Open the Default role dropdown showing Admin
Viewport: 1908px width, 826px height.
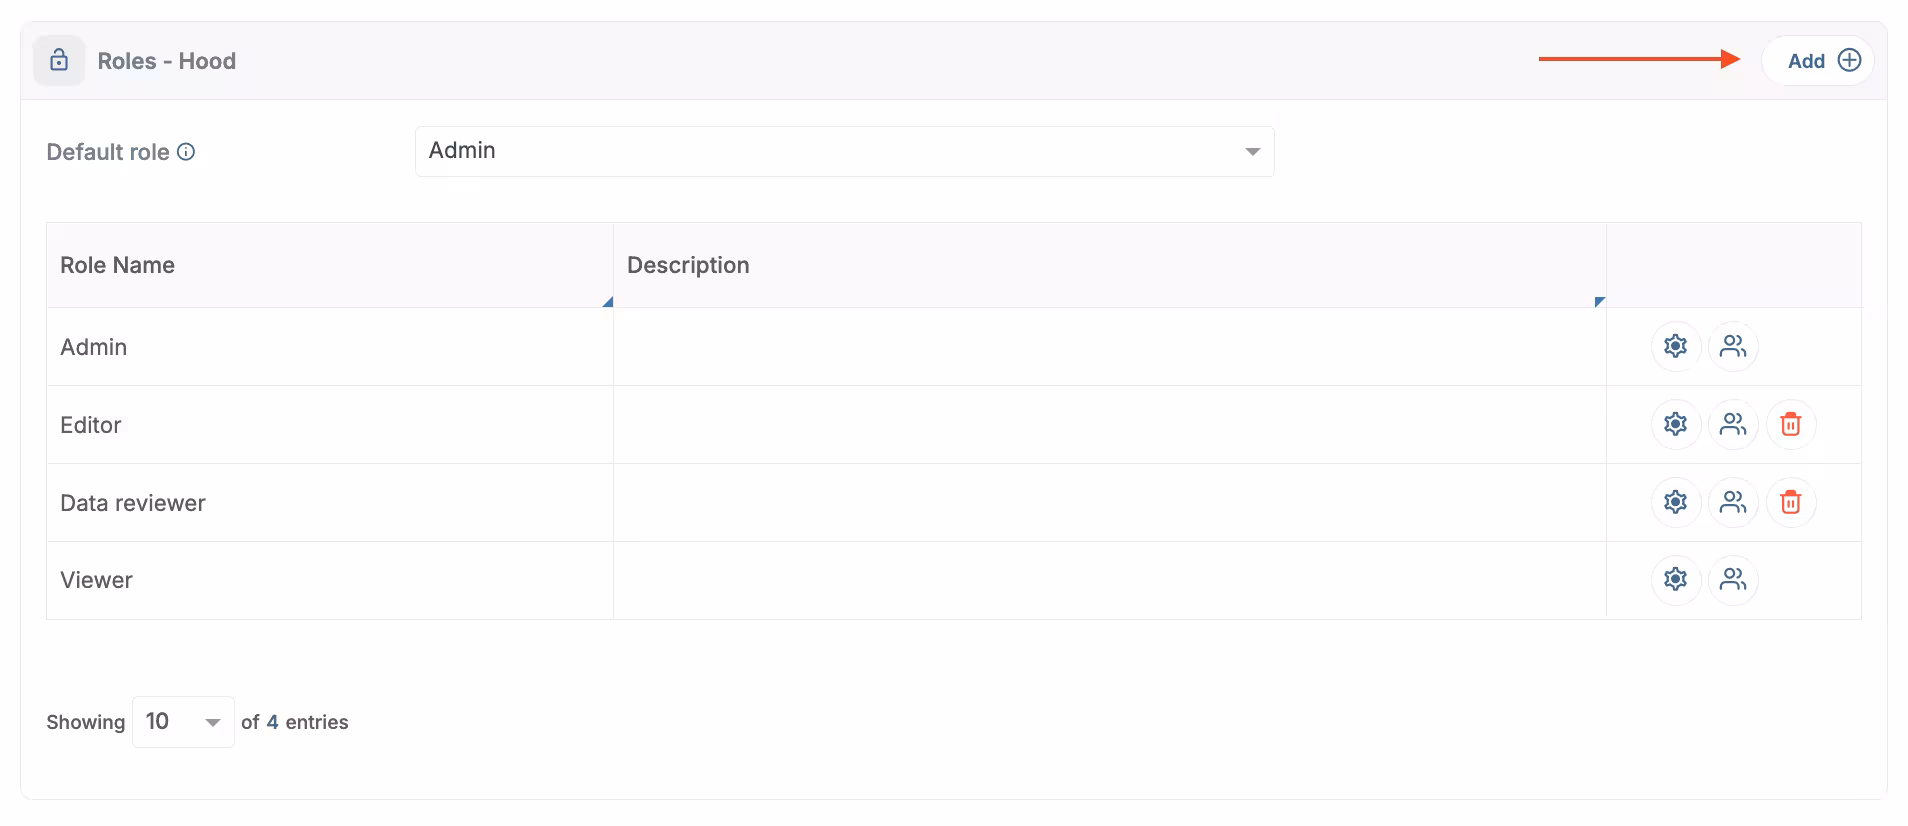point(844,151)
